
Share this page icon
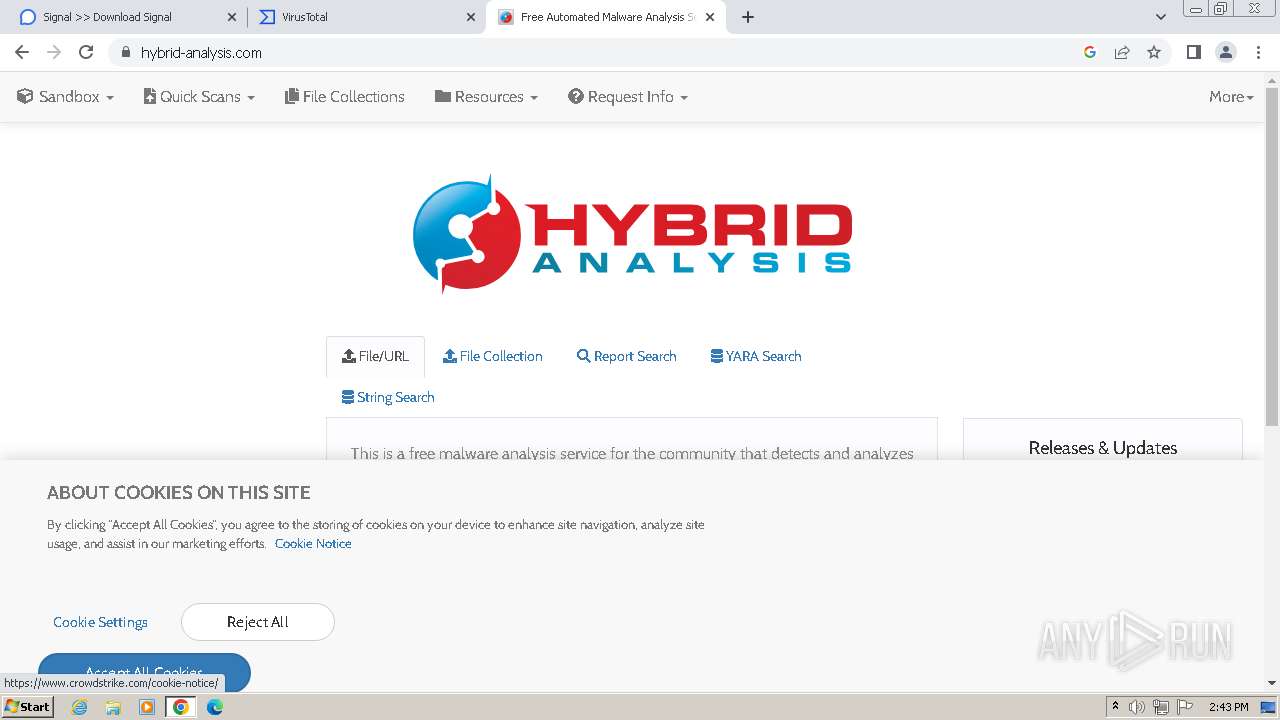[1122, 52]
